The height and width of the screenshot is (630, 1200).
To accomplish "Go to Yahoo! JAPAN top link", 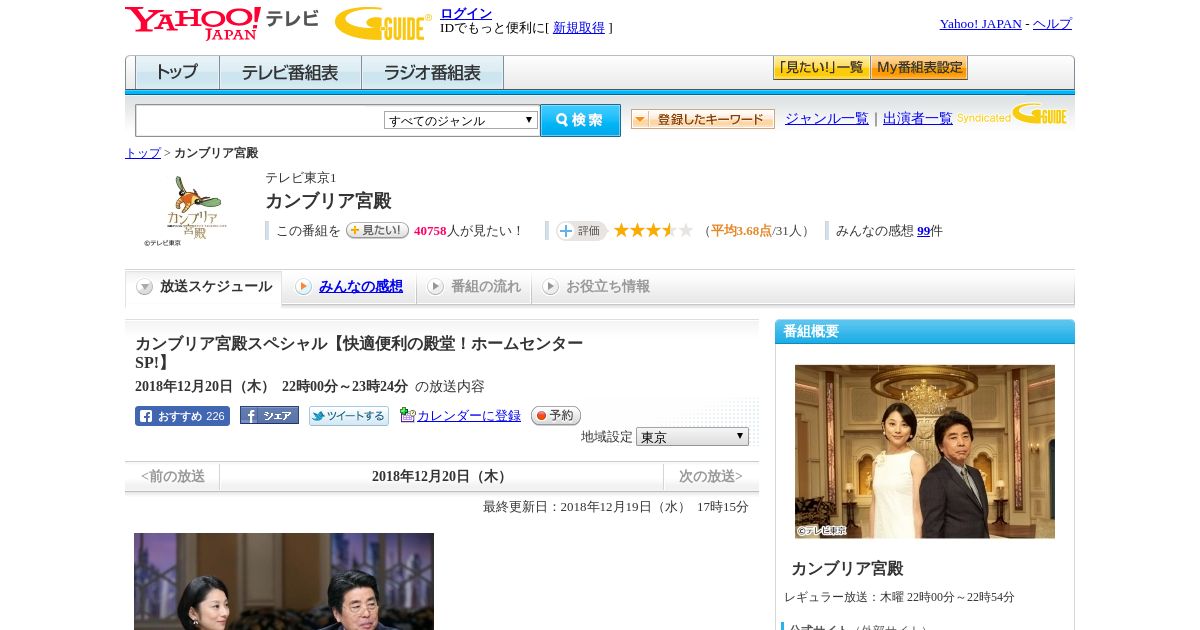I will coord(980,24).
